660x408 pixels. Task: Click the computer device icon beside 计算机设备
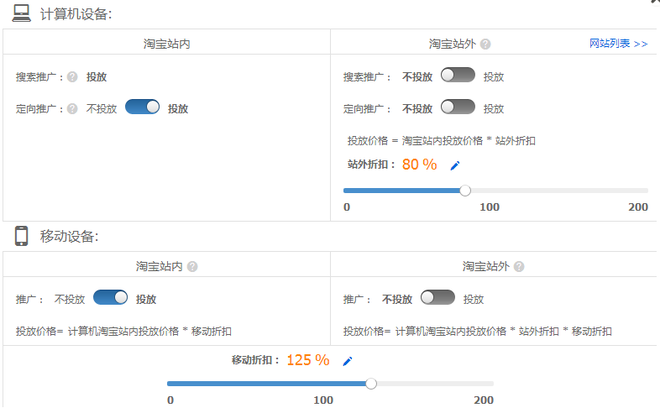[21, 13]
